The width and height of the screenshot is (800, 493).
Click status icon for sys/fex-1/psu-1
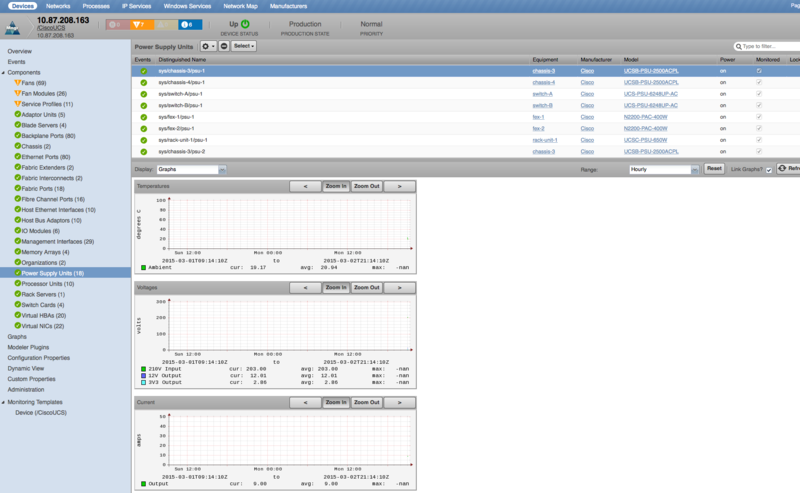tap(144, 117)
